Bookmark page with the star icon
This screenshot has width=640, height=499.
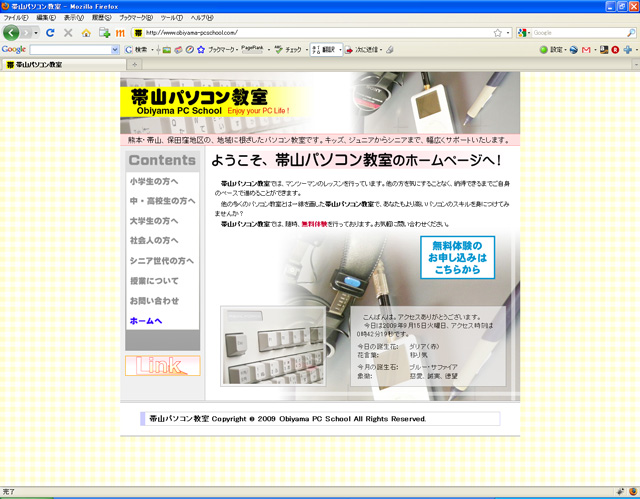tap(497, 33)
